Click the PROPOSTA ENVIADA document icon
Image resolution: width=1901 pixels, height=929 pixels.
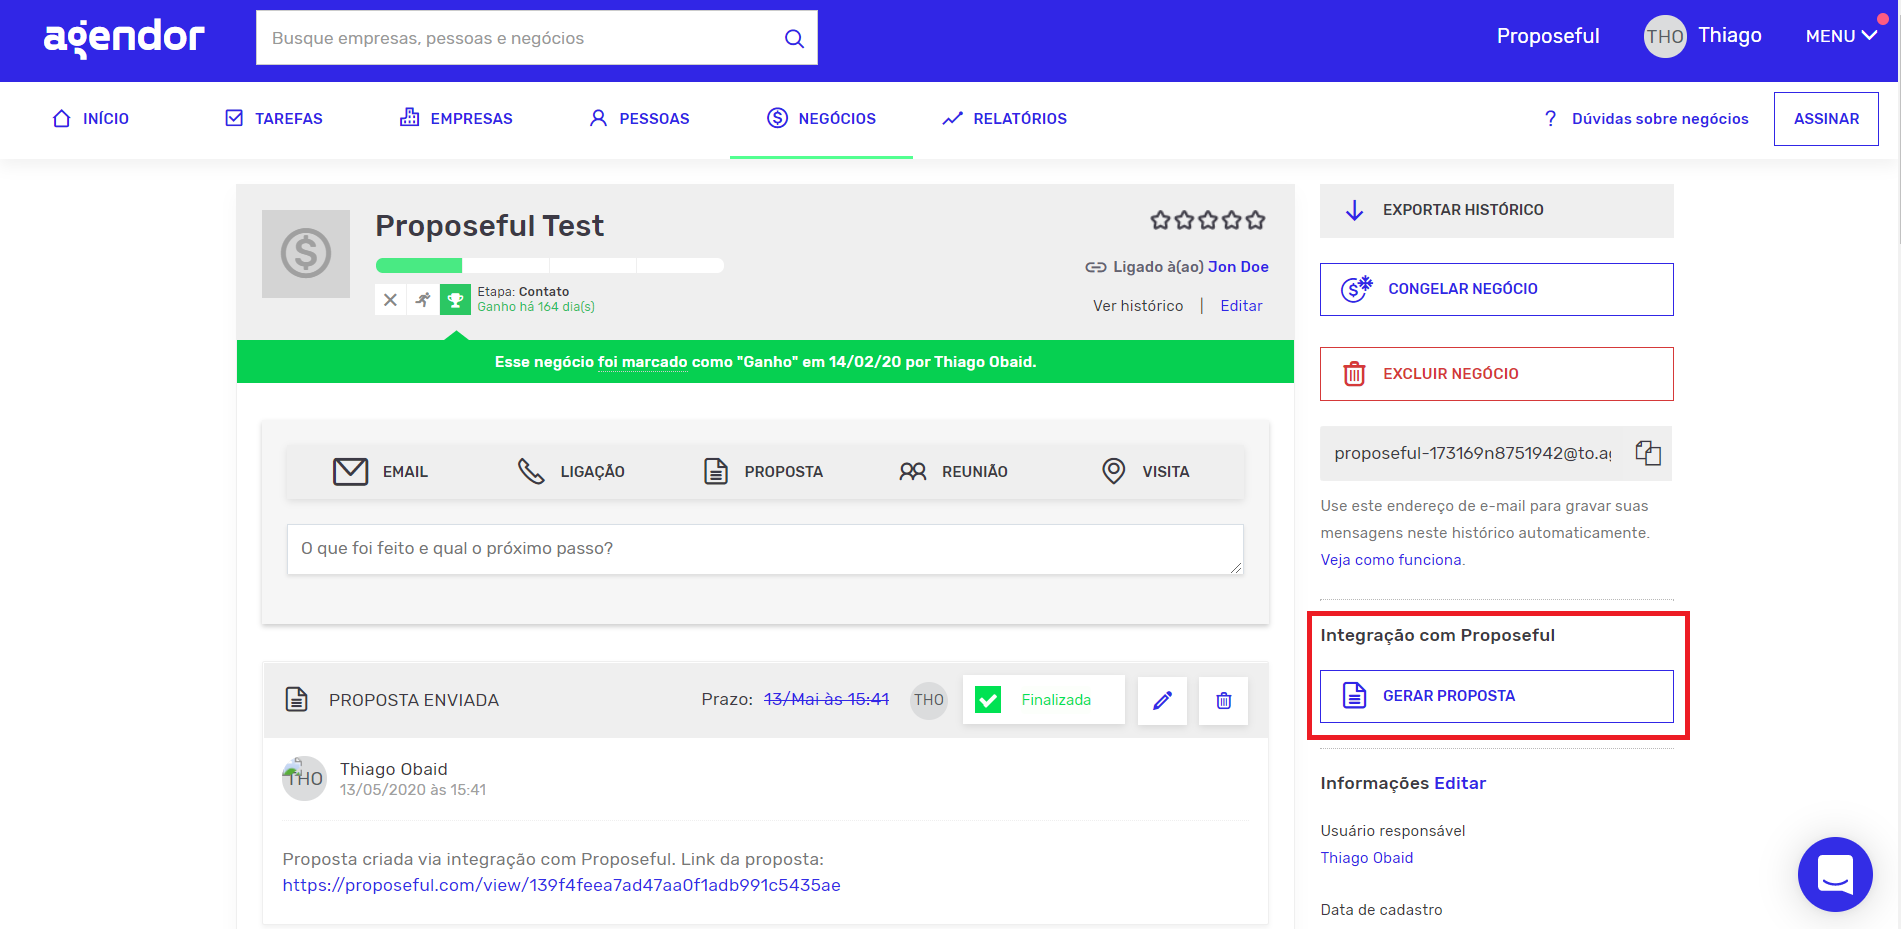tap(296, 699)
